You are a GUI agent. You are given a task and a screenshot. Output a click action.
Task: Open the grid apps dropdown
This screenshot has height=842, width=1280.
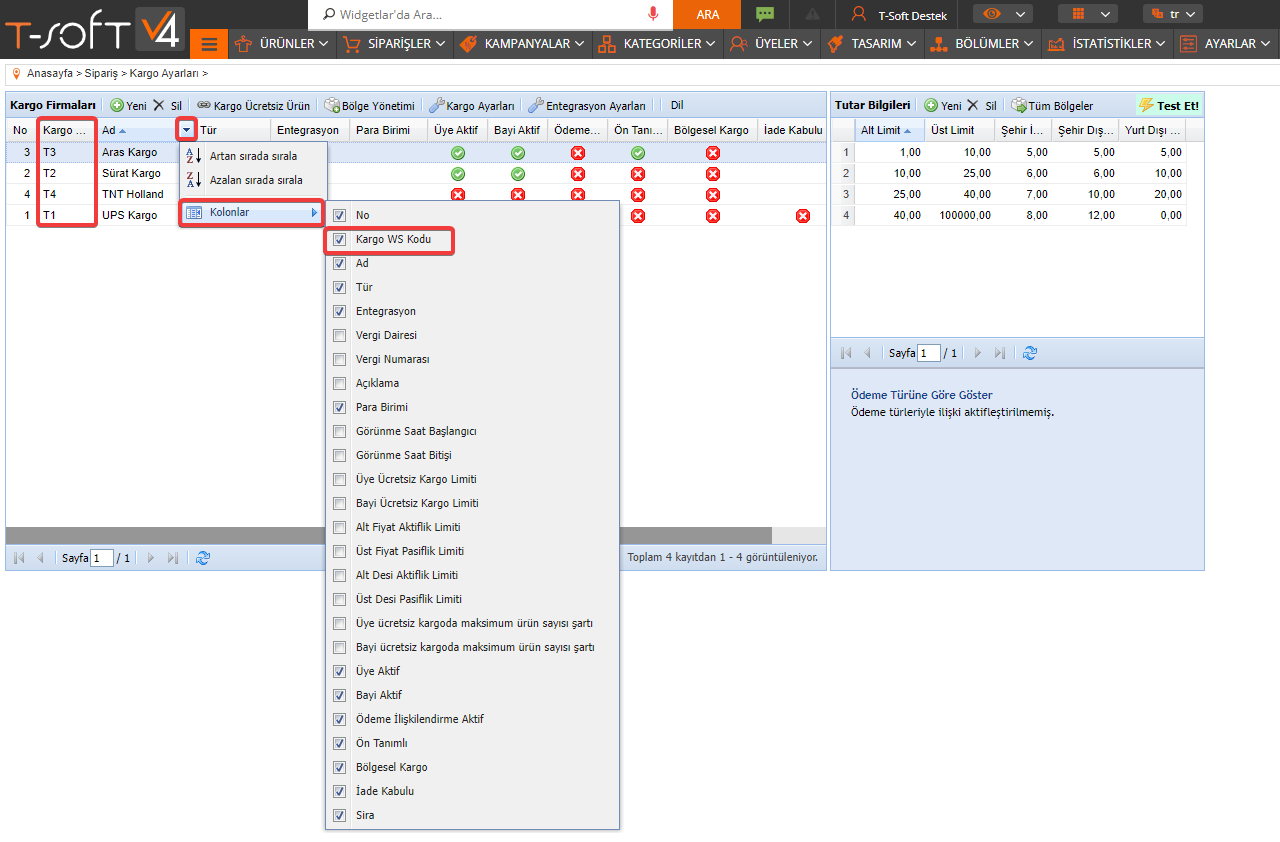1087,14
